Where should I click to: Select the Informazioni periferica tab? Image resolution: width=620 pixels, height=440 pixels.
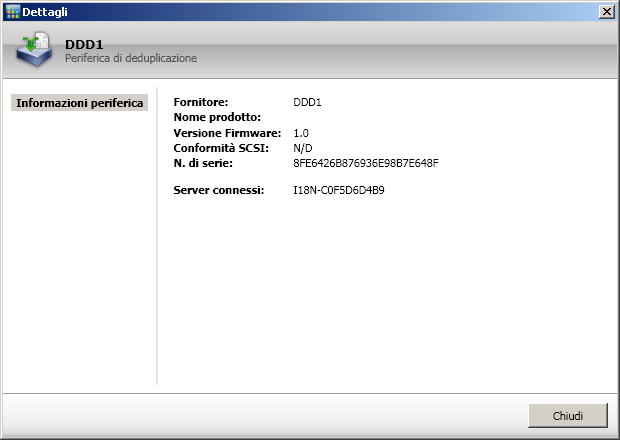pos(79,103)
